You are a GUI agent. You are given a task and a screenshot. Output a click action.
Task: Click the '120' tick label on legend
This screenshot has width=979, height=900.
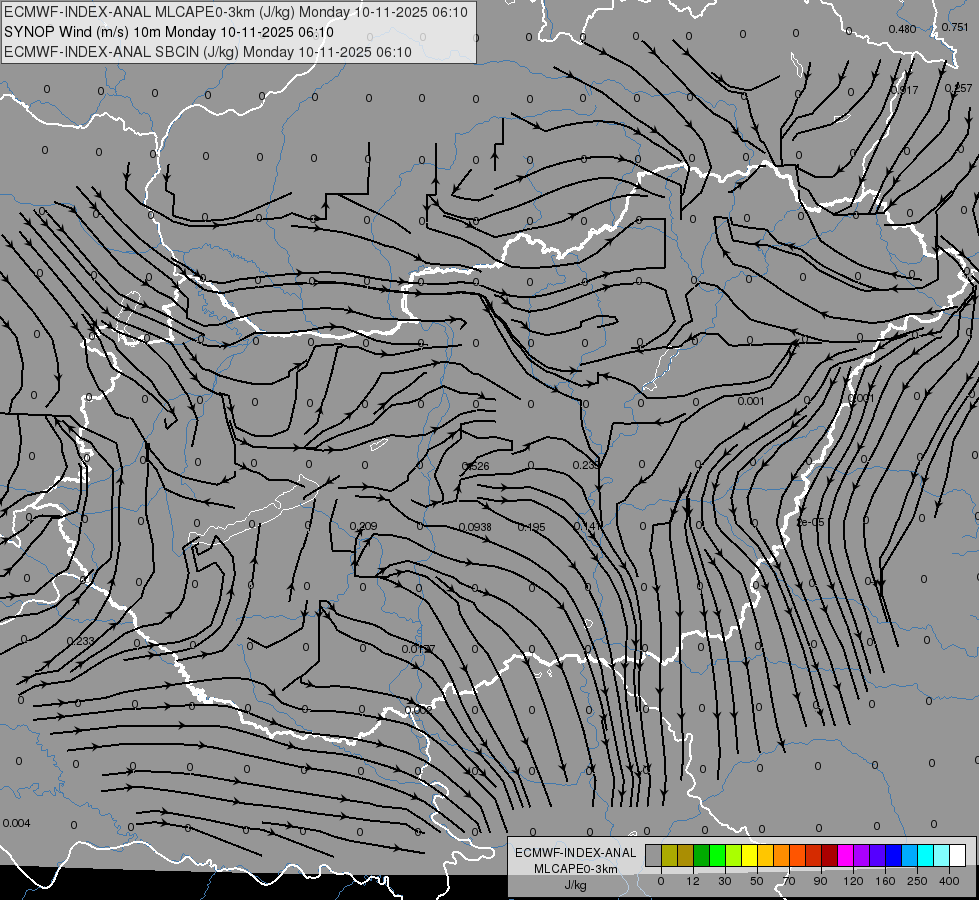click(x=854, y=881)
